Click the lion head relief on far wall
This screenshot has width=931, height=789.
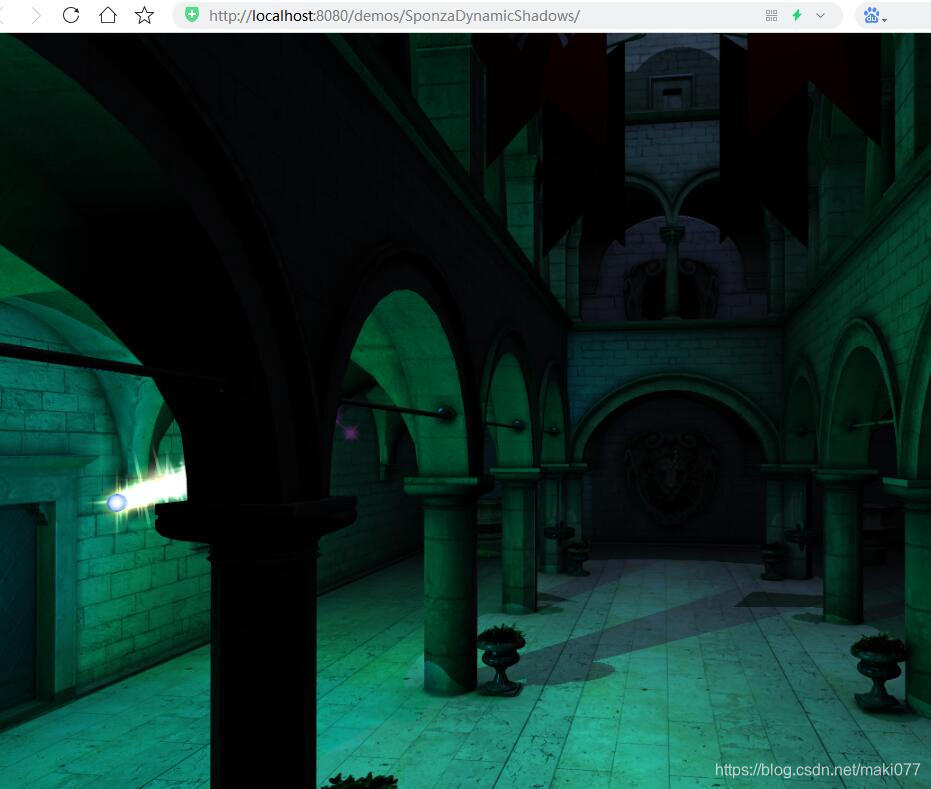click(671, 475)
